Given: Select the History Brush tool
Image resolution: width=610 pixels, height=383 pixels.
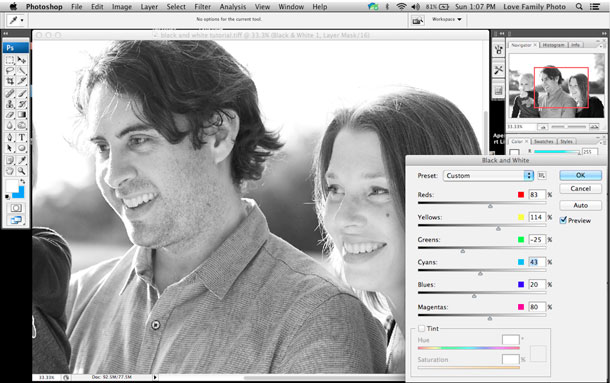Looking at the screenshot, I should pos(22,104).
